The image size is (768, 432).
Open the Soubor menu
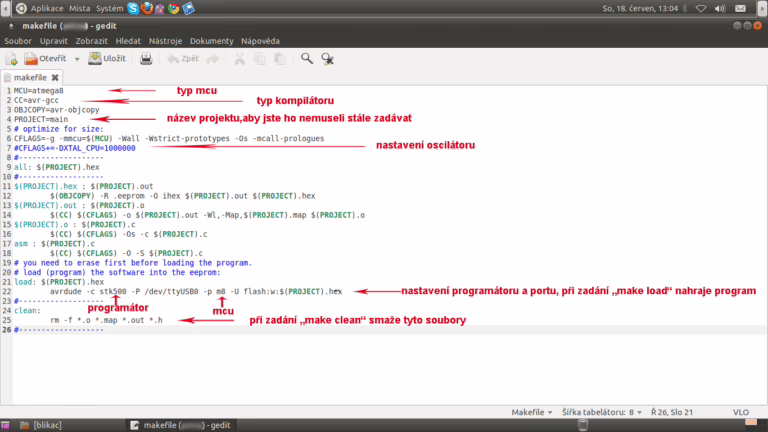pos(18,41)
